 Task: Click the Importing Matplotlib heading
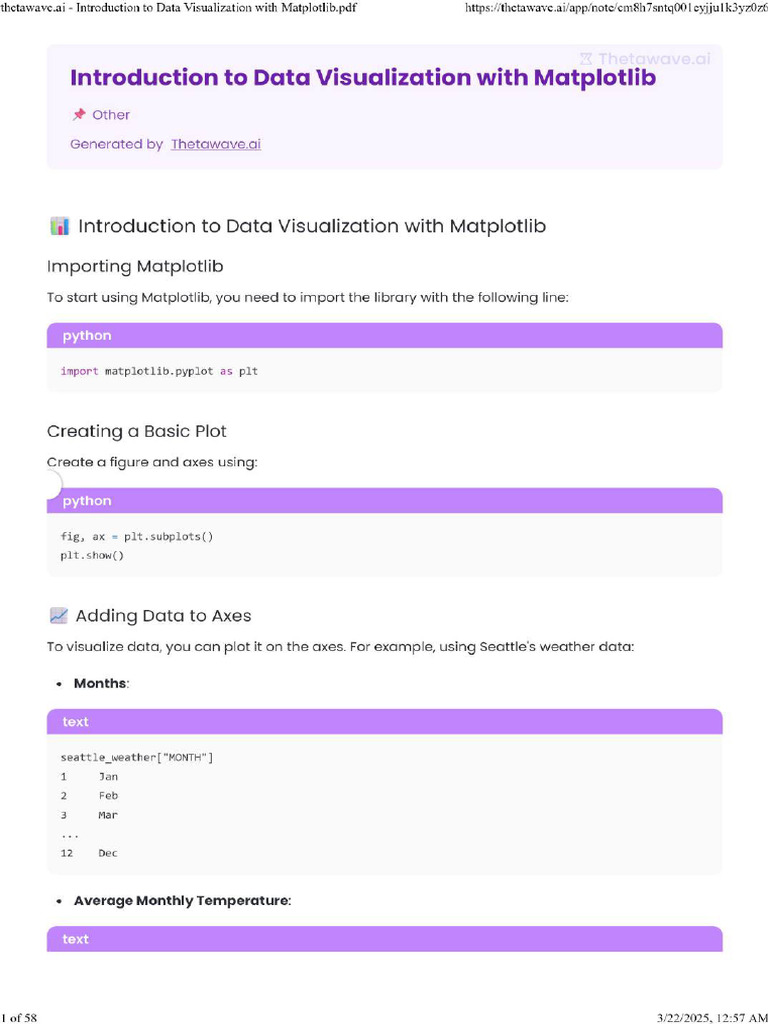(x=135, y=266)
